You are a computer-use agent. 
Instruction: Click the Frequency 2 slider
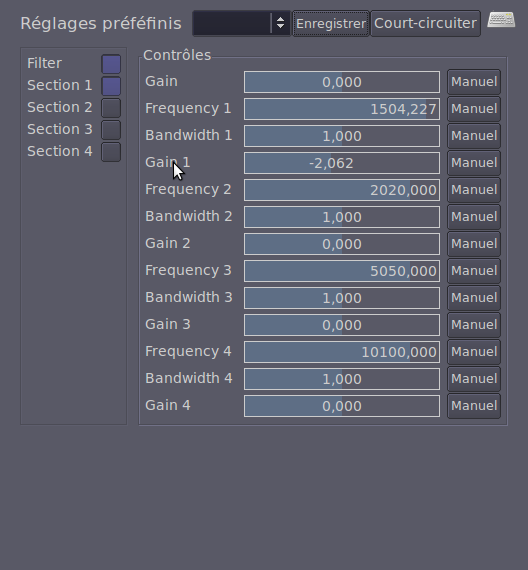click(x=342, y=190)
